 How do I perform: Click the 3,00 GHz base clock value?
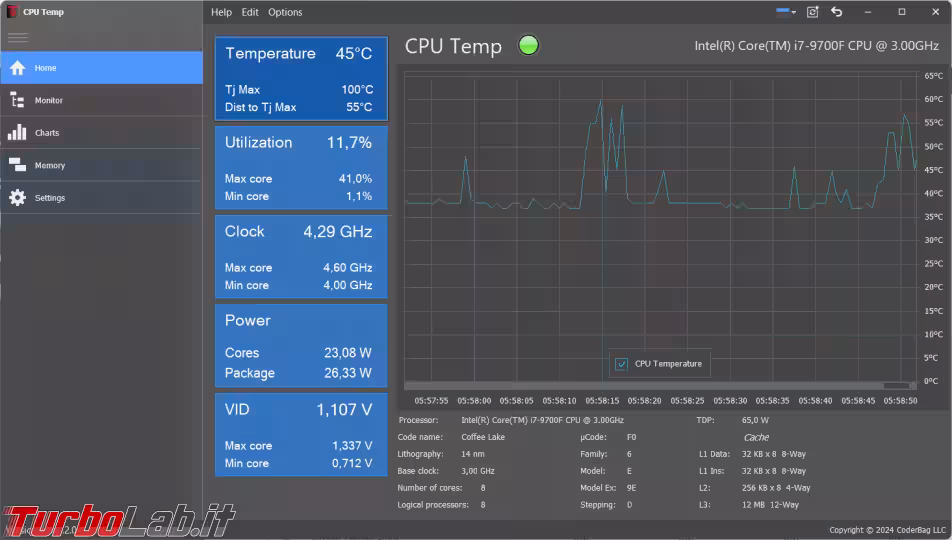click(477, 471)
